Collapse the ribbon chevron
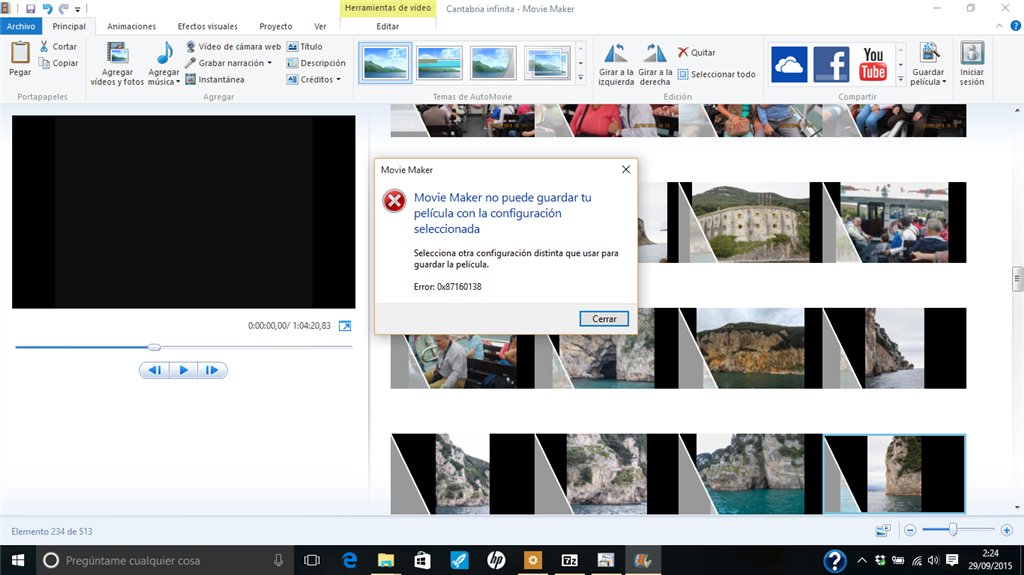Viewport: 1024px width, 575px height. (999, 26)
